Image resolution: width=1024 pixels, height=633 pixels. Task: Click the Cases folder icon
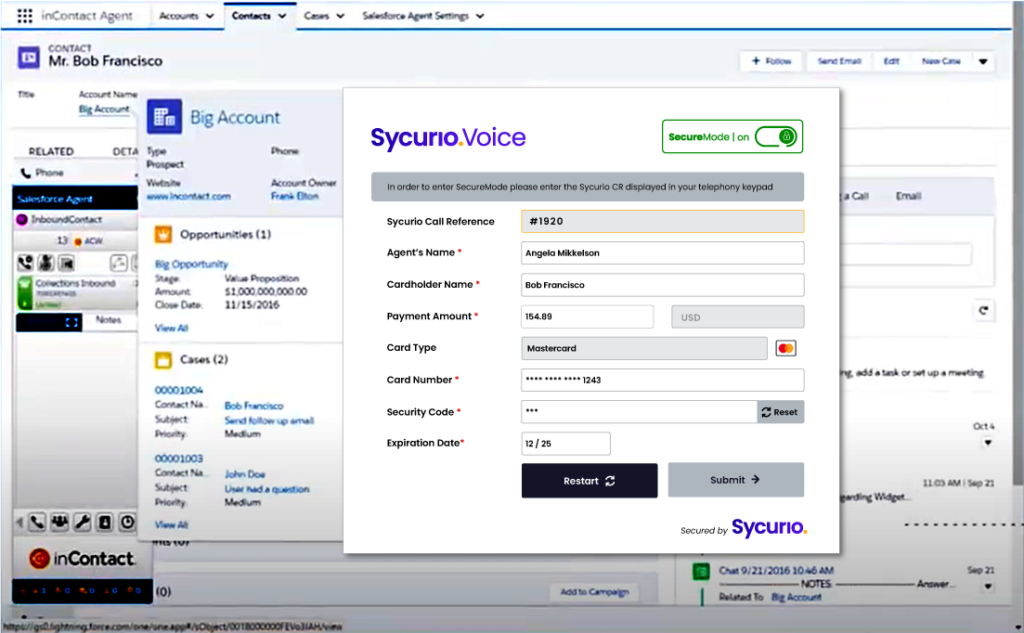[163, 359]
